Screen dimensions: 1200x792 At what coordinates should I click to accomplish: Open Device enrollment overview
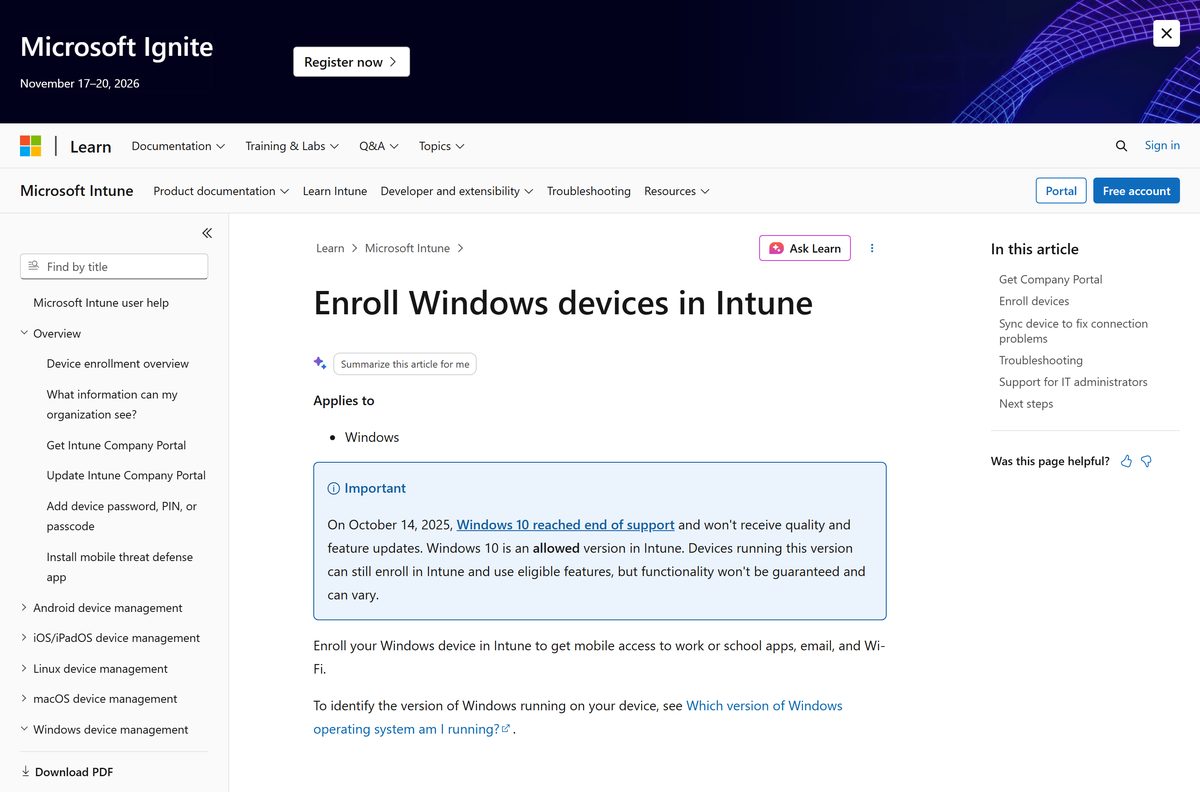point(118,364)
